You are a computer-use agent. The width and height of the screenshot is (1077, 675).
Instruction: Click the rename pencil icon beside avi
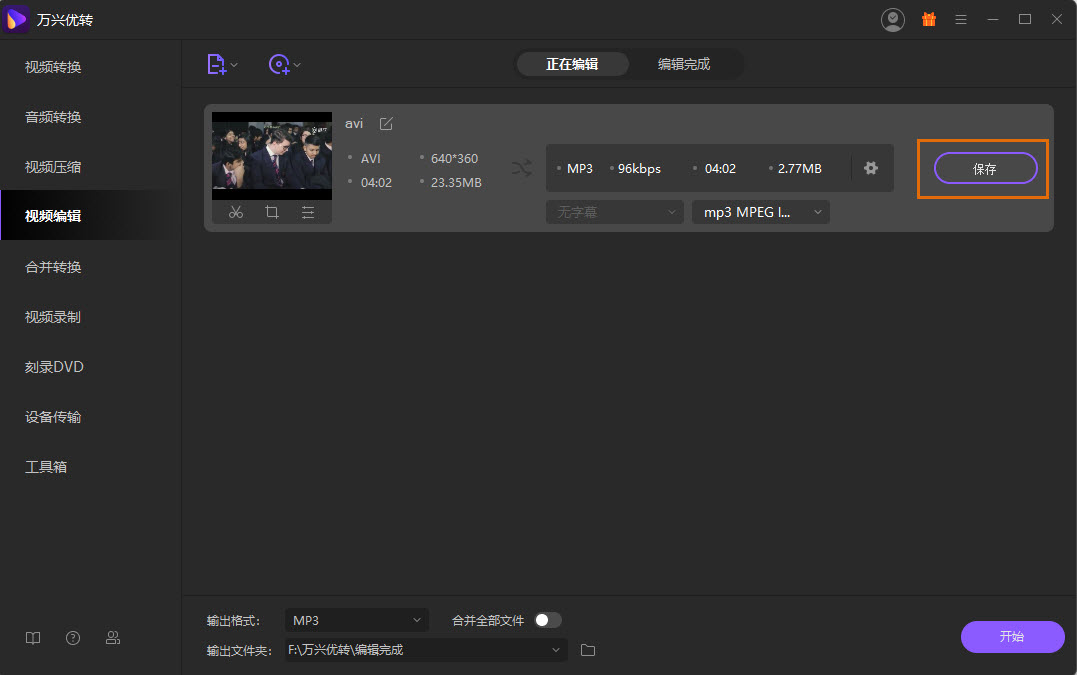(386, 124)
